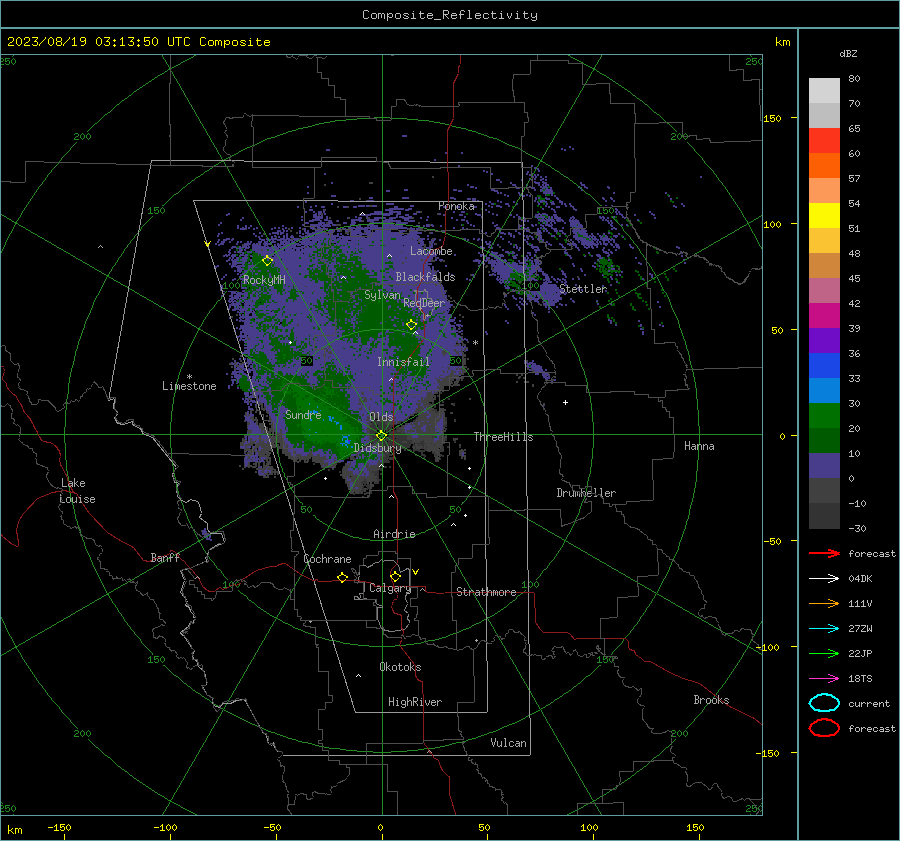Pick the orange 60-57 dBZ swatch
This screenshot has width=900, height=841.
tap(824, 166)
